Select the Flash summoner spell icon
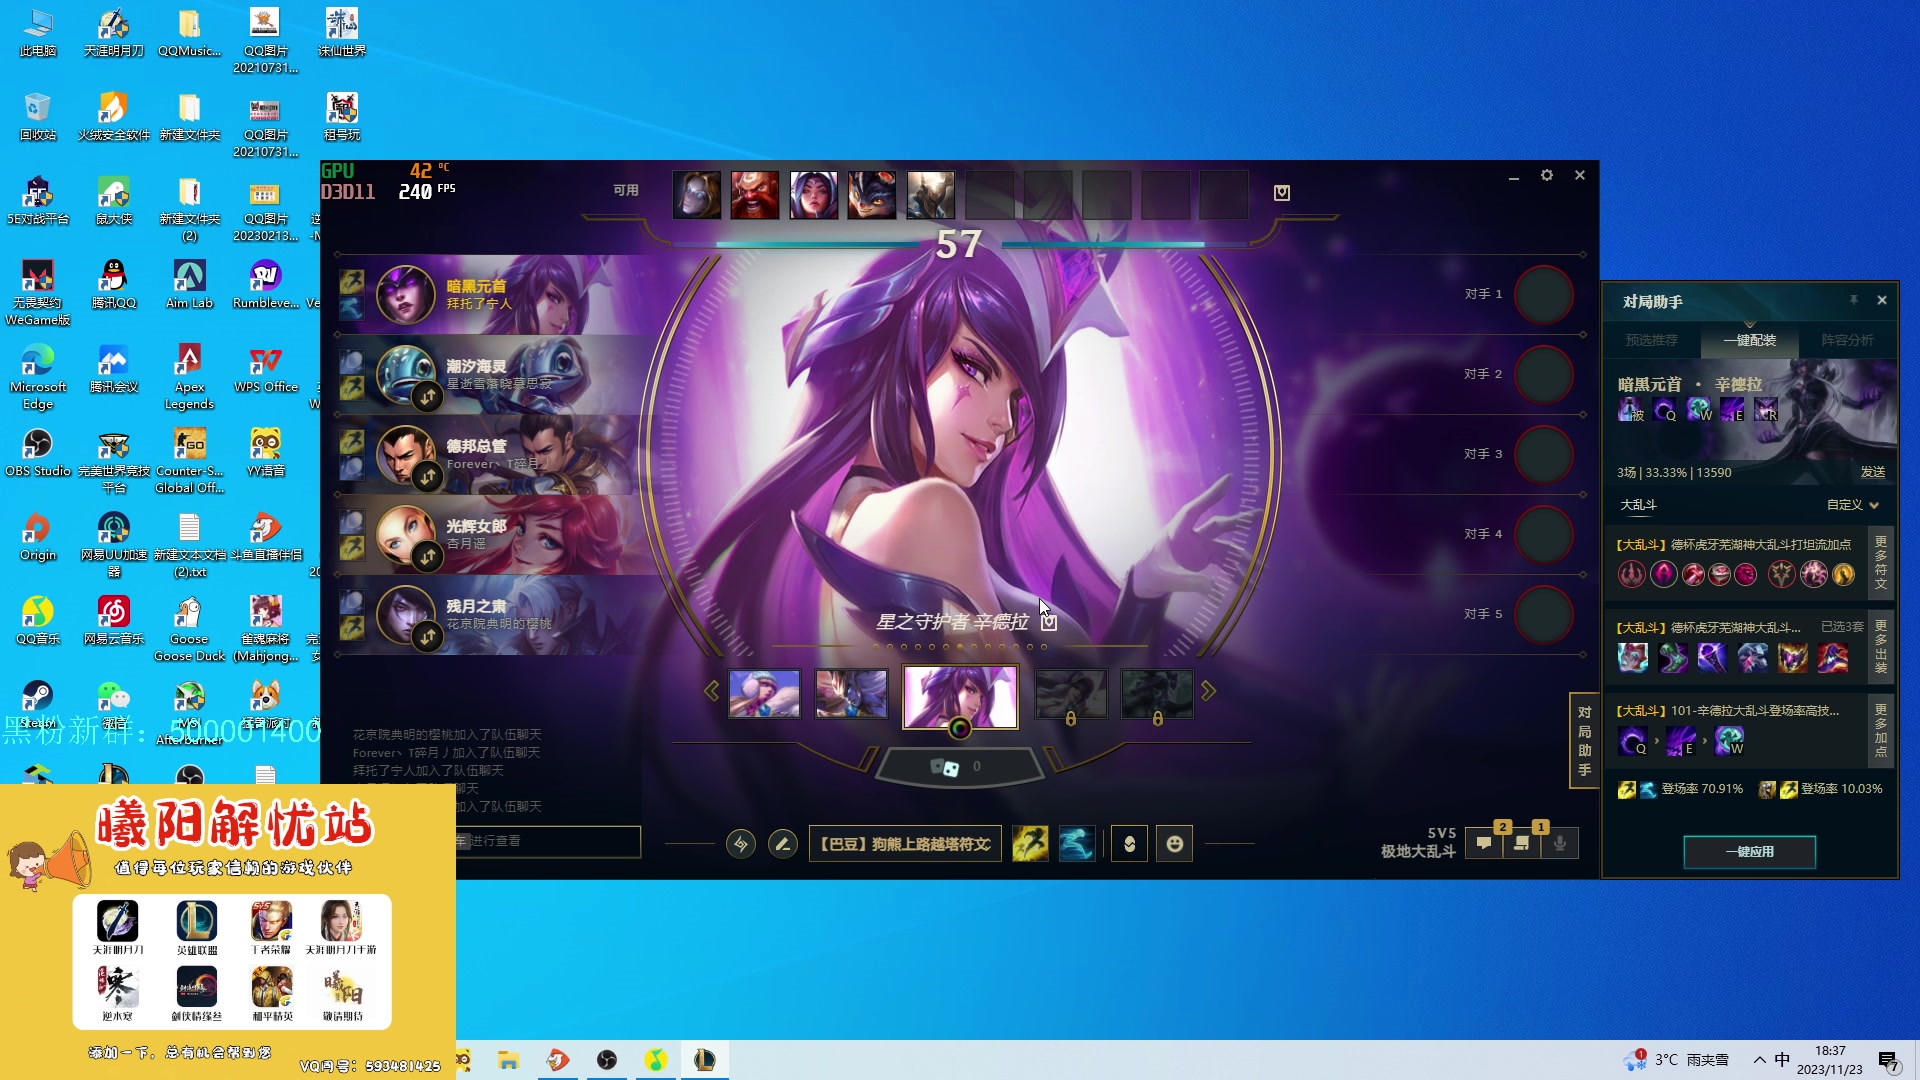 click(1030, 844)
